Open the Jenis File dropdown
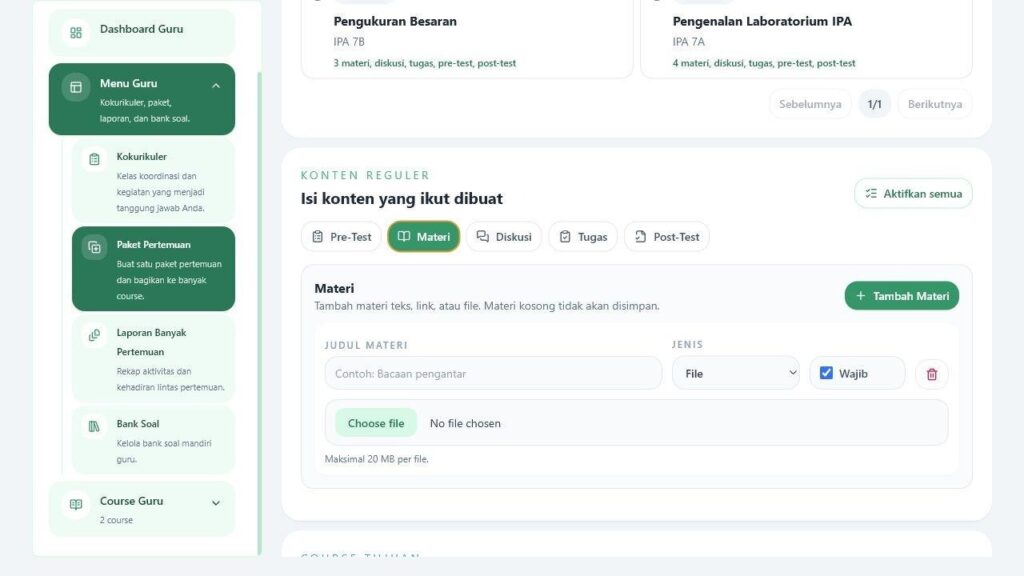The width and height of the screenshot is (1024, 576). [x=735, y=374]
